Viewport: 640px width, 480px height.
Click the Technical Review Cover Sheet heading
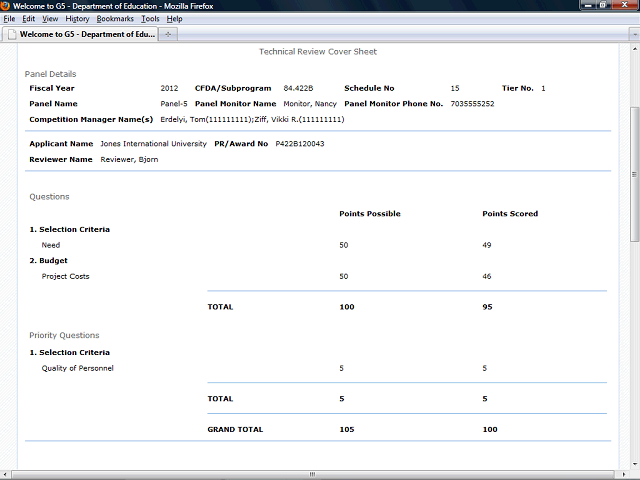pyautogui.click(x=318, y=51)
